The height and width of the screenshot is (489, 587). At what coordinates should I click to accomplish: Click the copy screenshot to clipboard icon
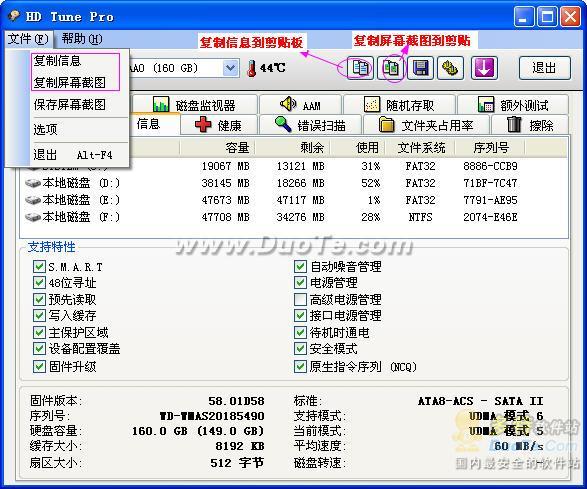point(390,68)
